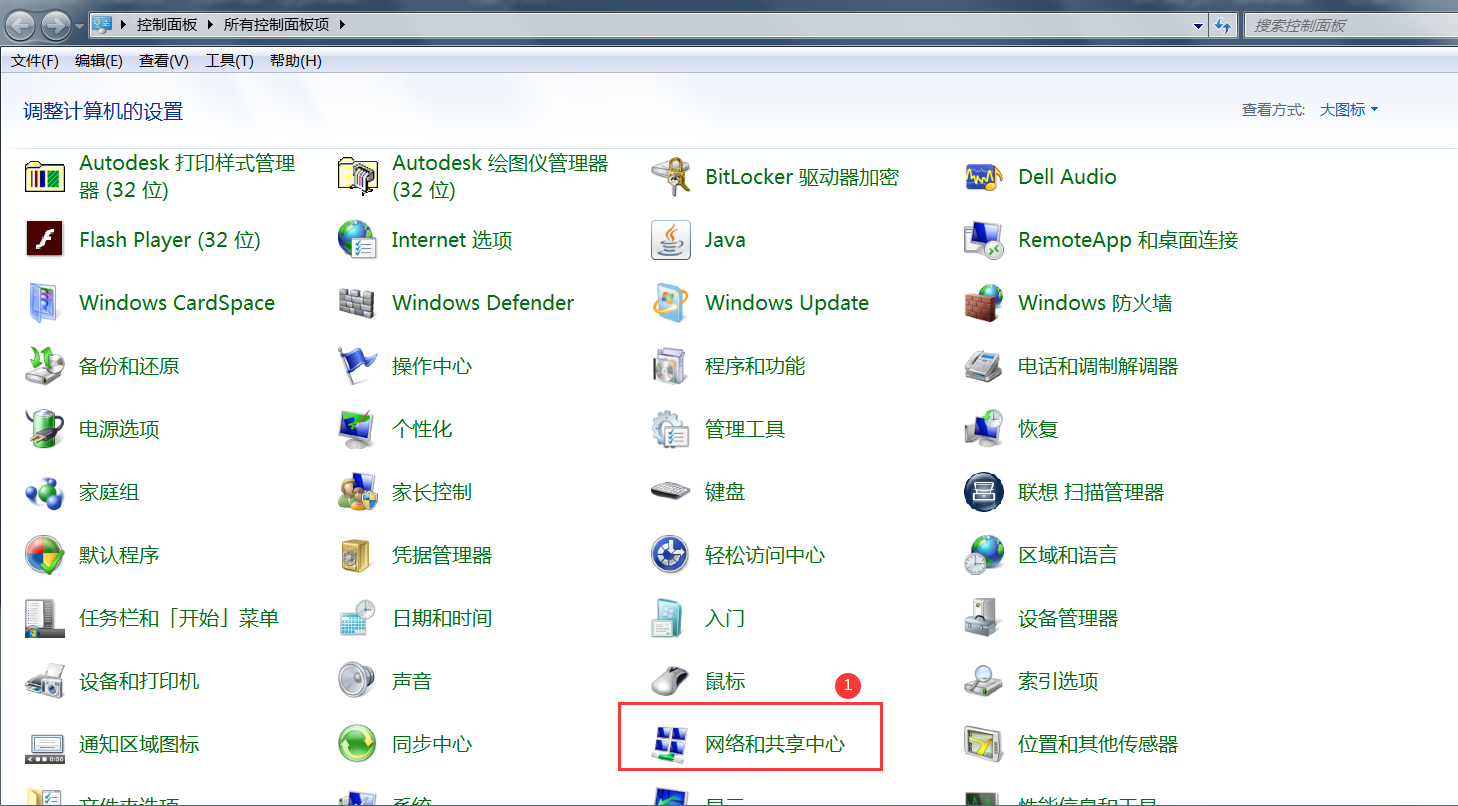The width and height of the screenshot is (1458, 806).
Task: Open Windows Defender wall icon
Action: tap(357, 303)
